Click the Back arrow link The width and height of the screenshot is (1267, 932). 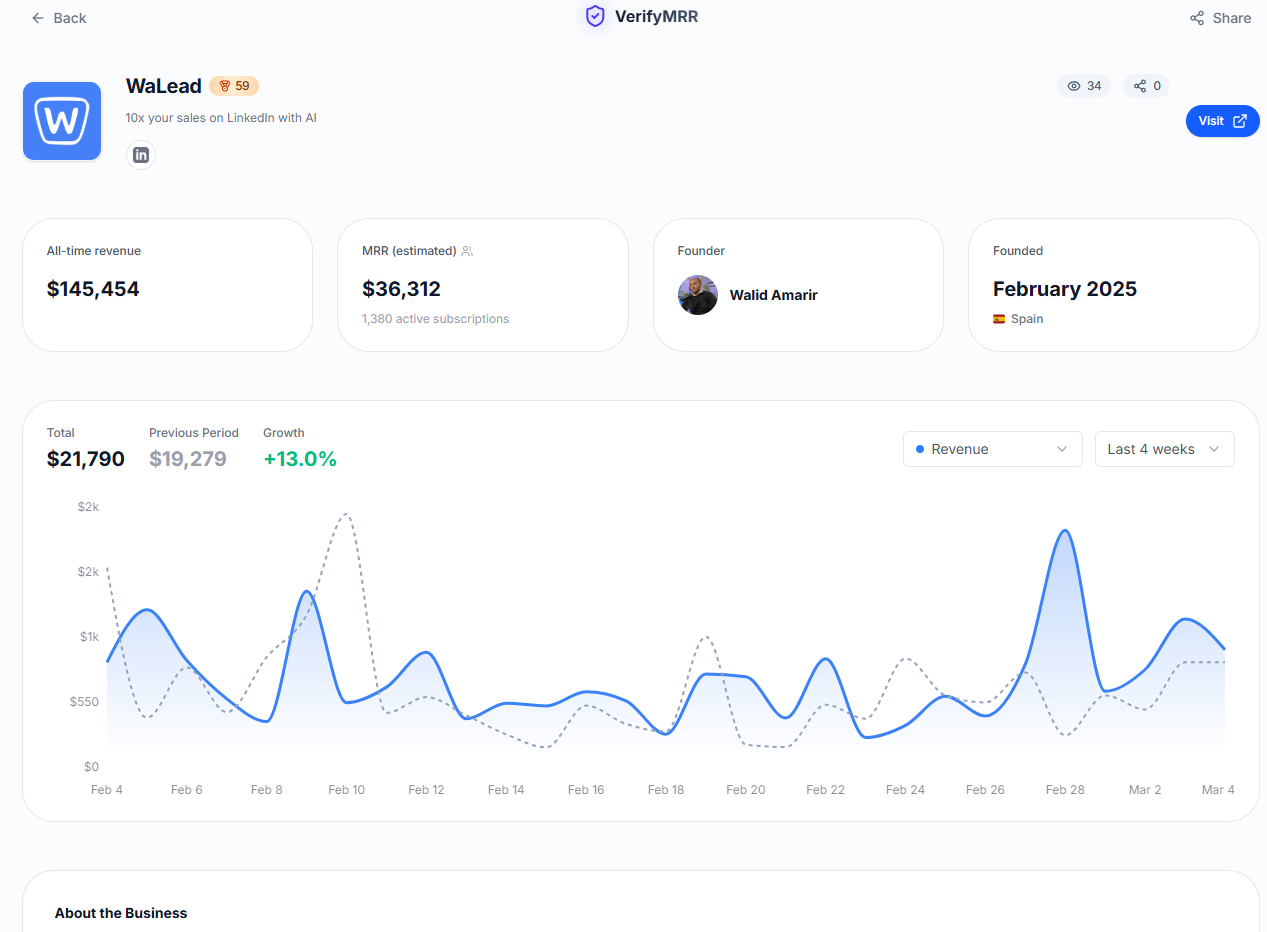58,18
